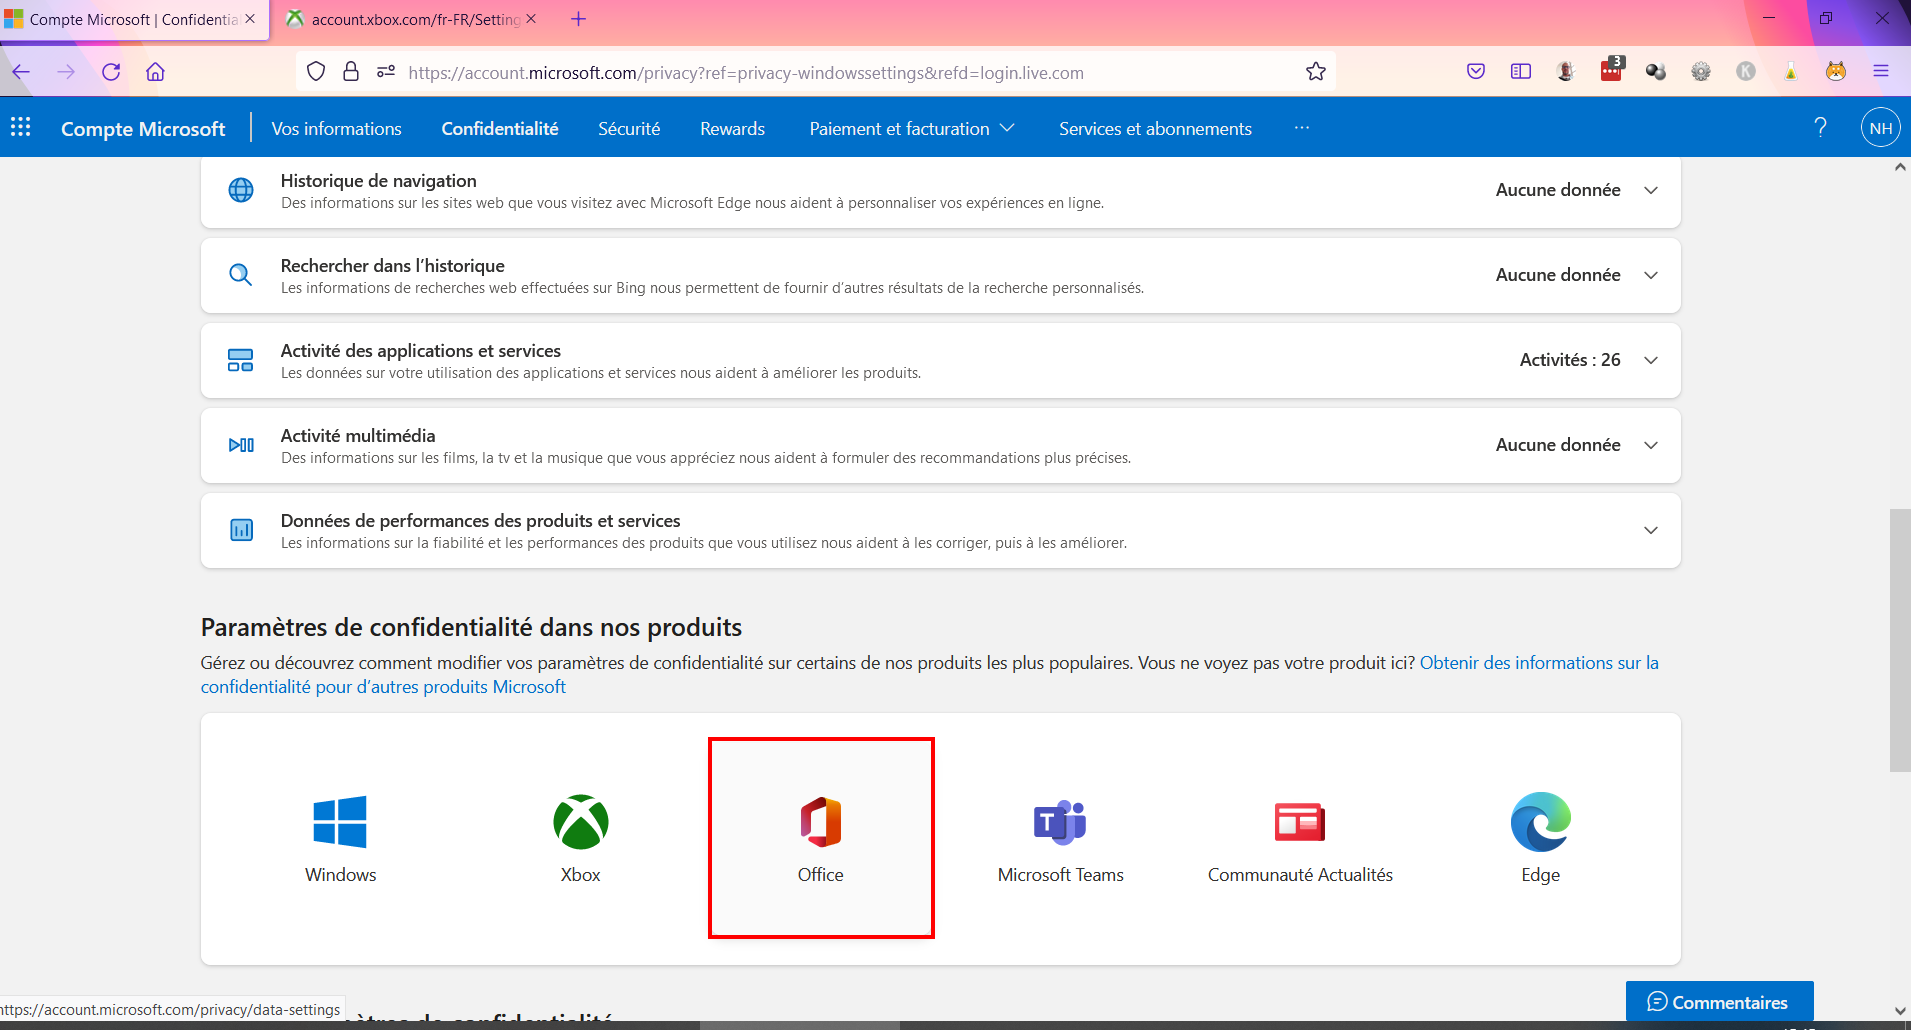Click the page vertical scrollbar thumb
The height and width of the screenshot is (1030, 1911).
pyautogui.click(x=1900, y=640)
